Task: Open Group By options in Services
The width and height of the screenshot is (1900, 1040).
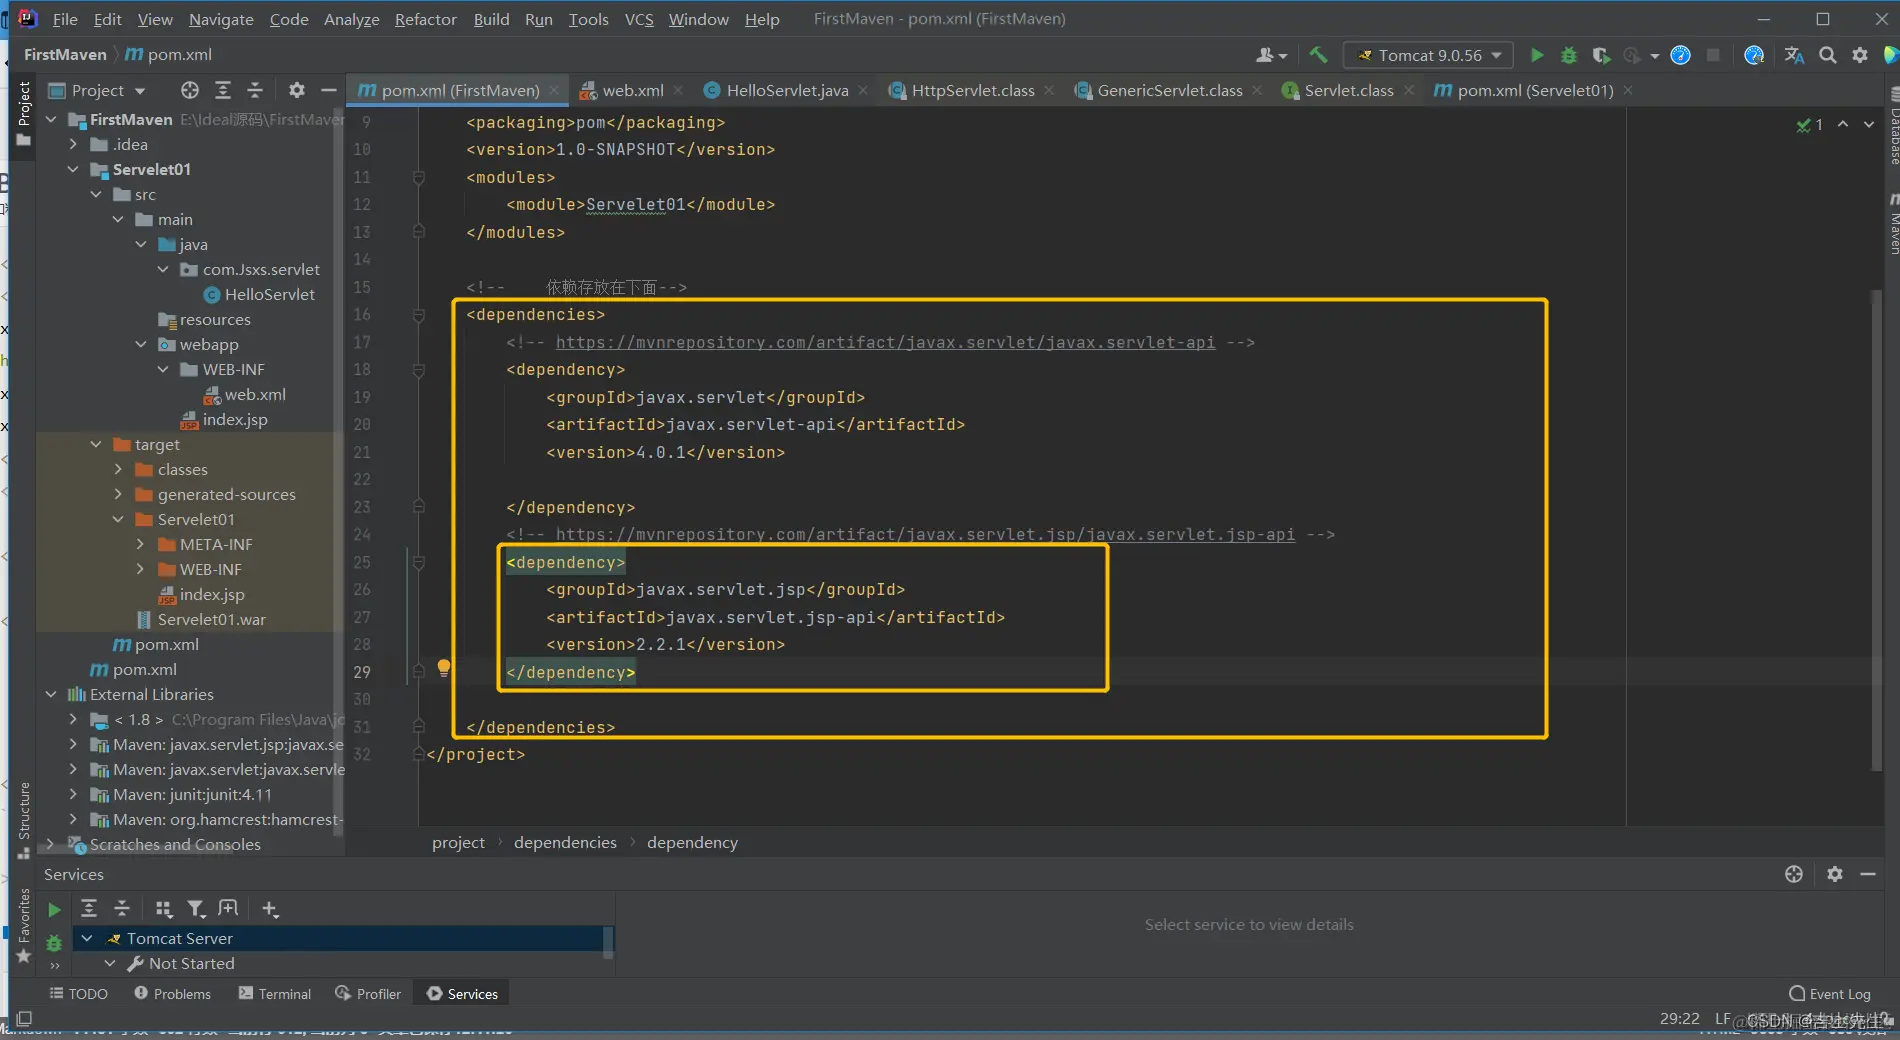Action: (163, 908)
